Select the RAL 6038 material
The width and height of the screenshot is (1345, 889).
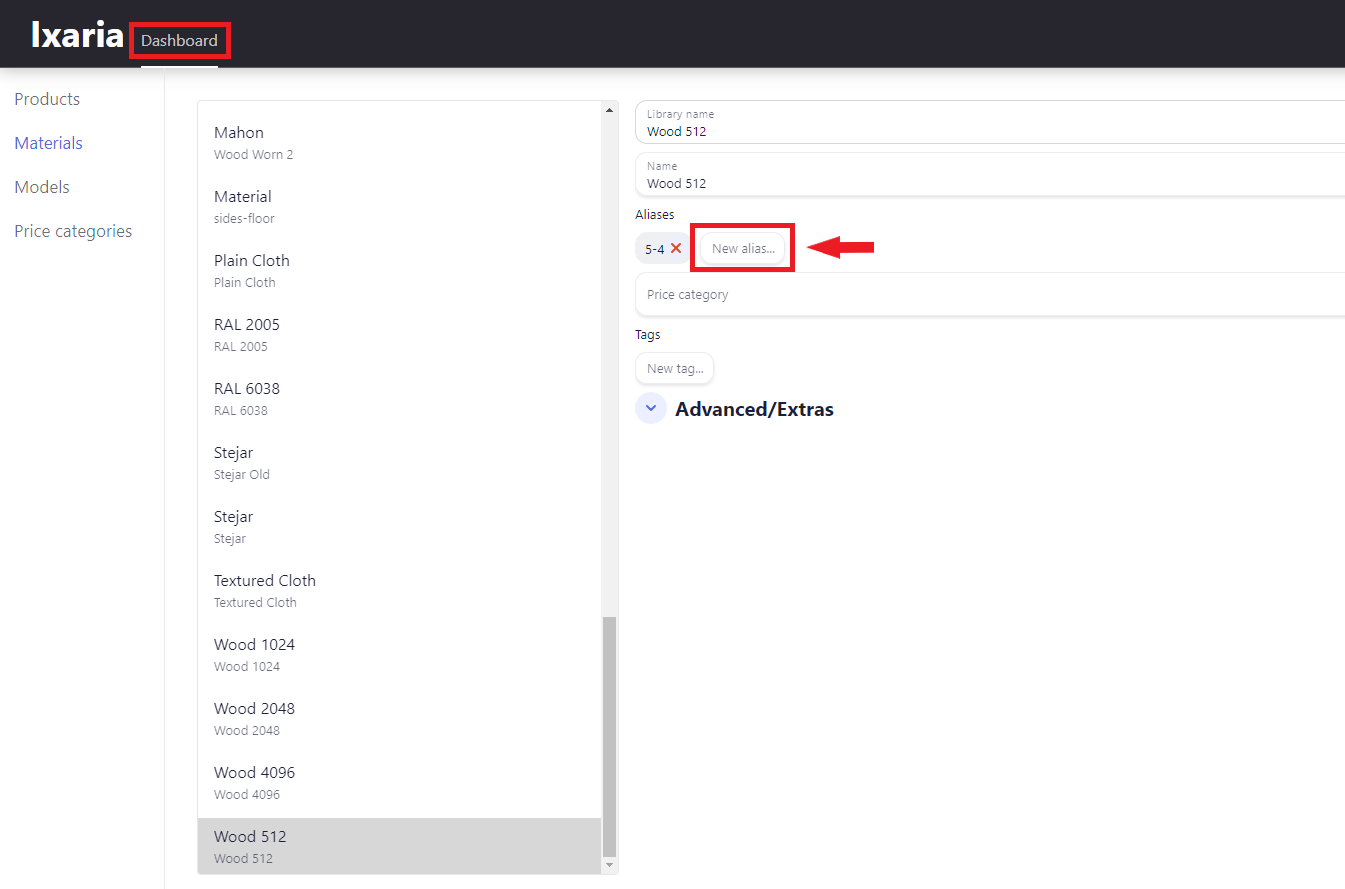point(400,398)
